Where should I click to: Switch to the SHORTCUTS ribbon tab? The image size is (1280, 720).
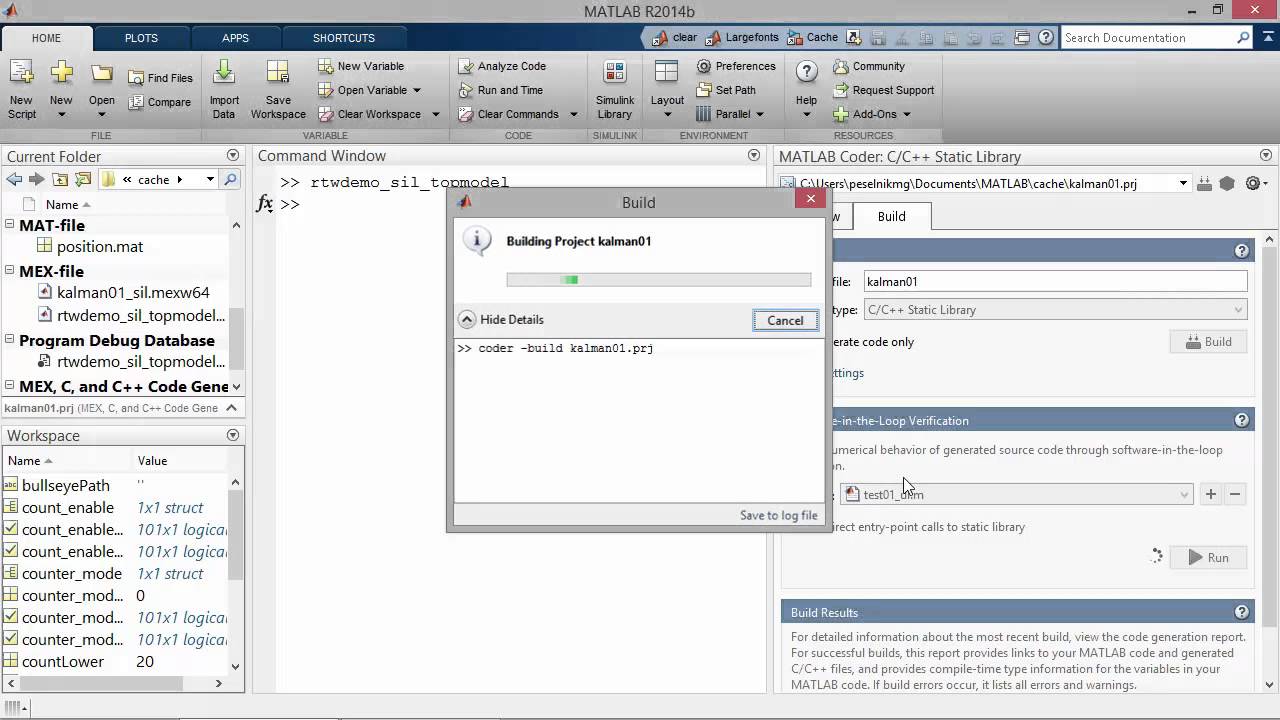click(x=344, y=38)
